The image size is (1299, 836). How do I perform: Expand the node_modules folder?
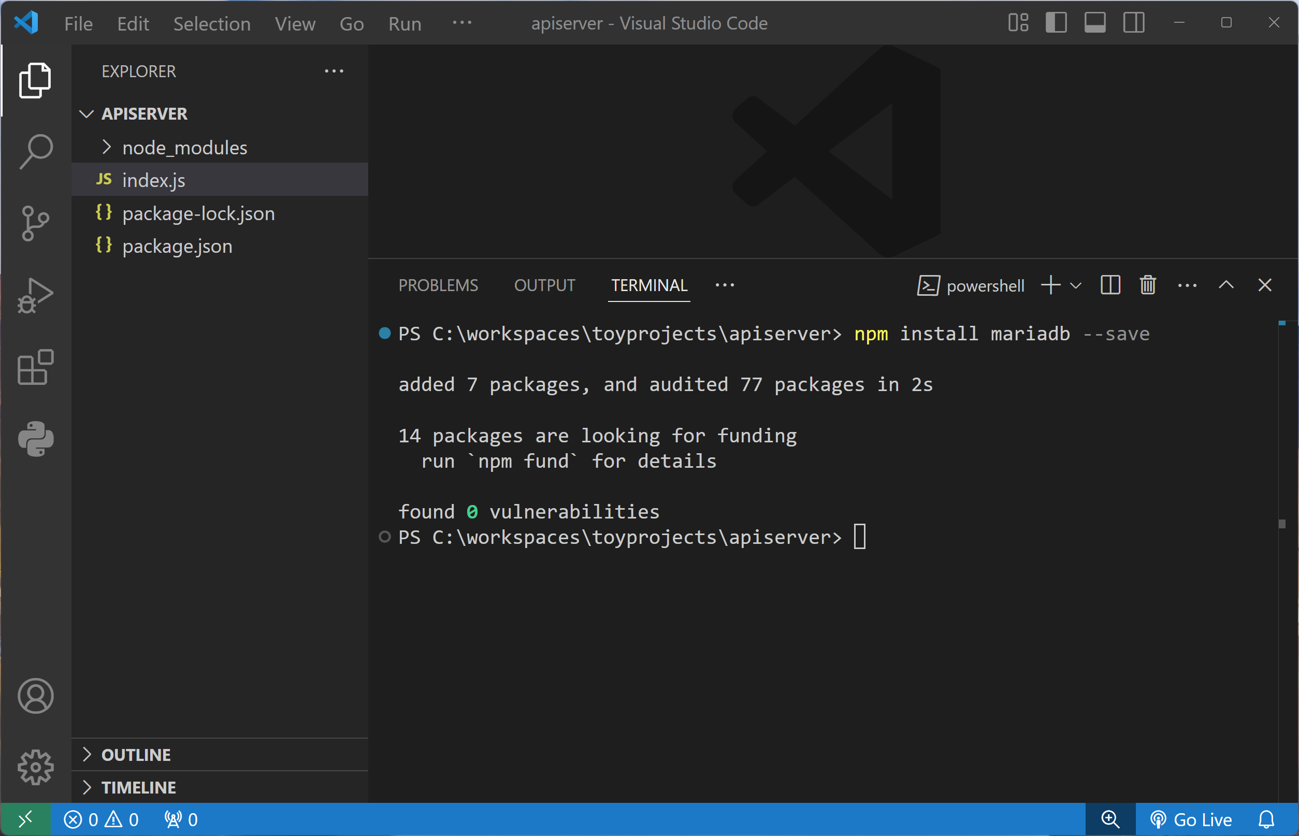point(220,147)
